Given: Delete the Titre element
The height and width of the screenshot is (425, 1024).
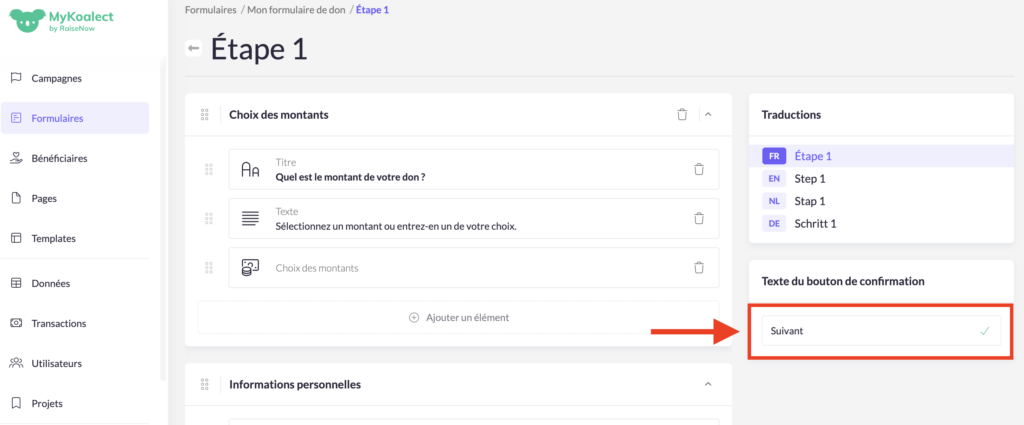Looking at the screenshot, I should click(x=699, y=169).
